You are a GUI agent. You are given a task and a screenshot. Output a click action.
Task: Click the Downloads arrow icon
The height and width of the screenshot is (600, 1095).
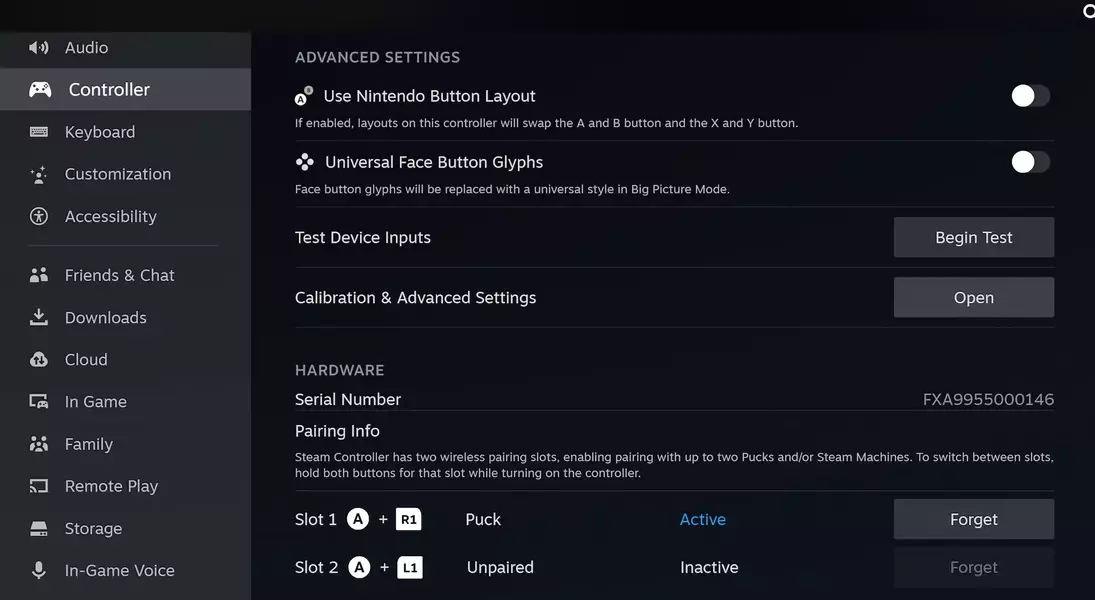39,318
